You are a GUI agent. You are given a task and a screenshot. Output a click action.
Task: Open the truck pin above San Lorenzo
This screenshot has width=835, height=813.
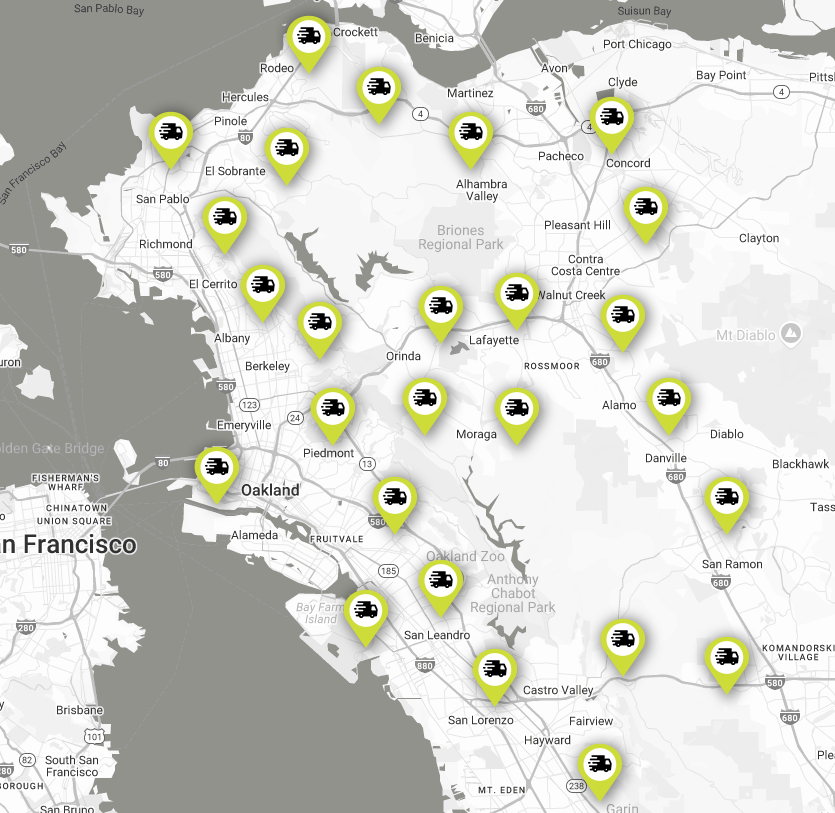[x=493, y=671]
